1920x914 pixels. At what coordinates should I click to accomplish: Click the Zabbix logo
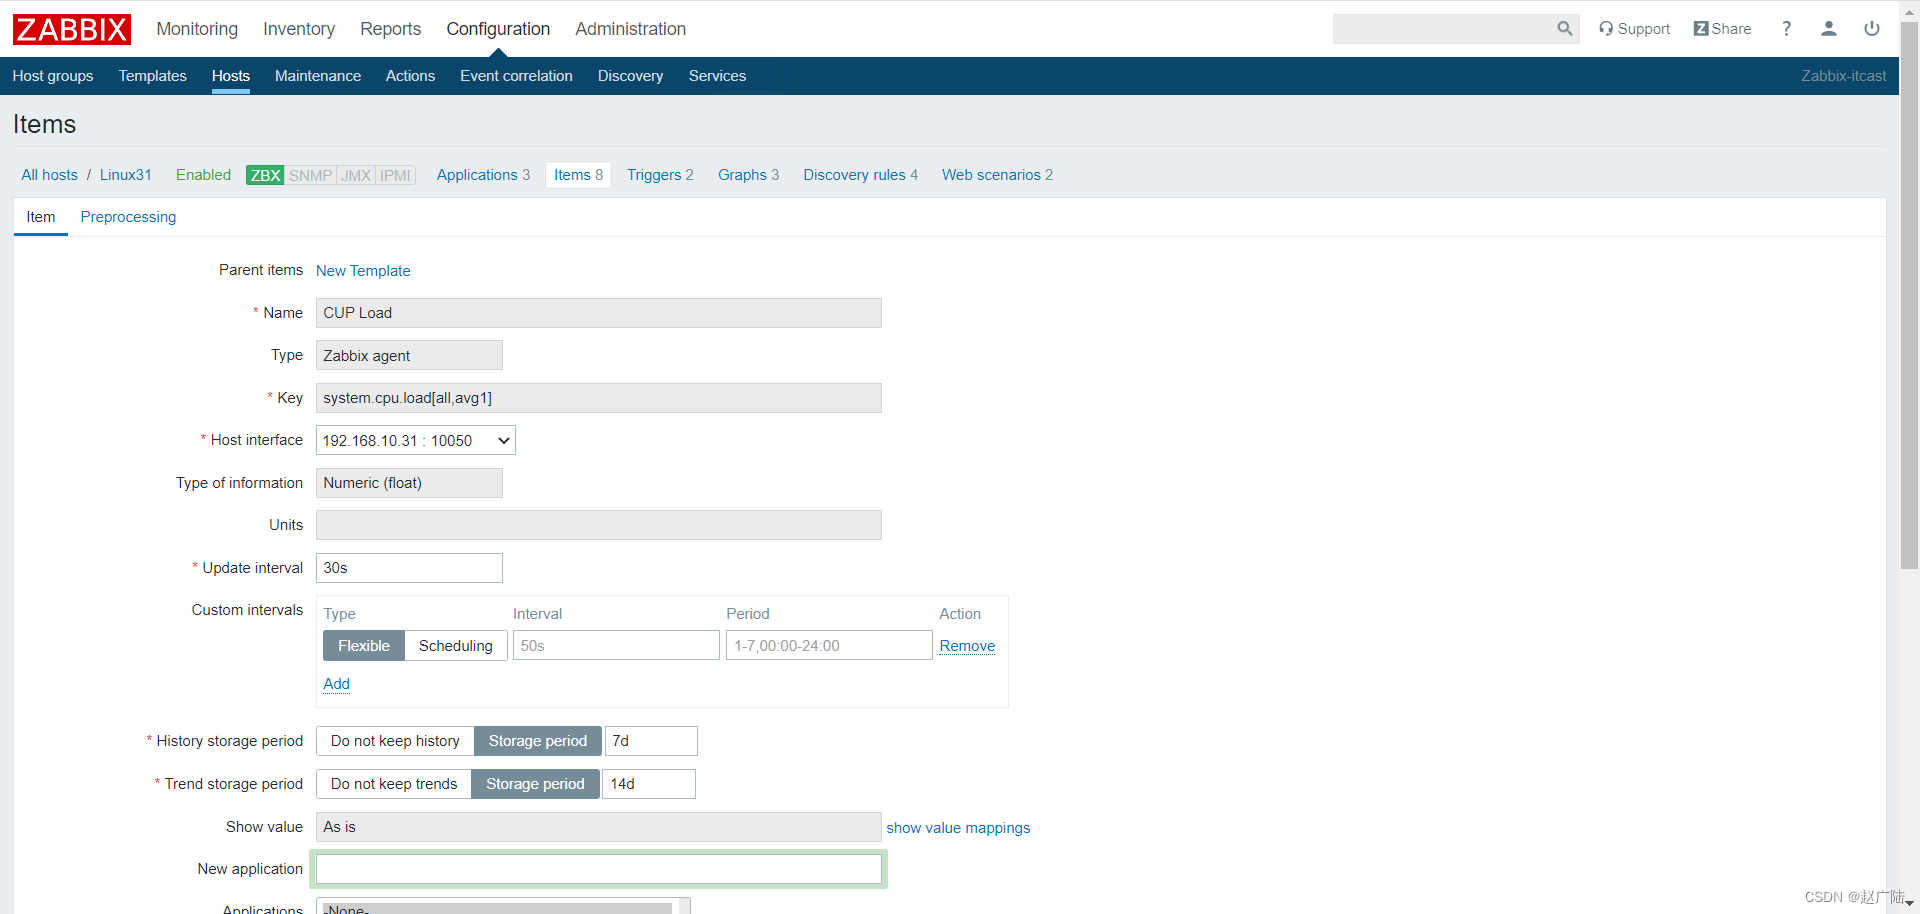click(72, 29)
